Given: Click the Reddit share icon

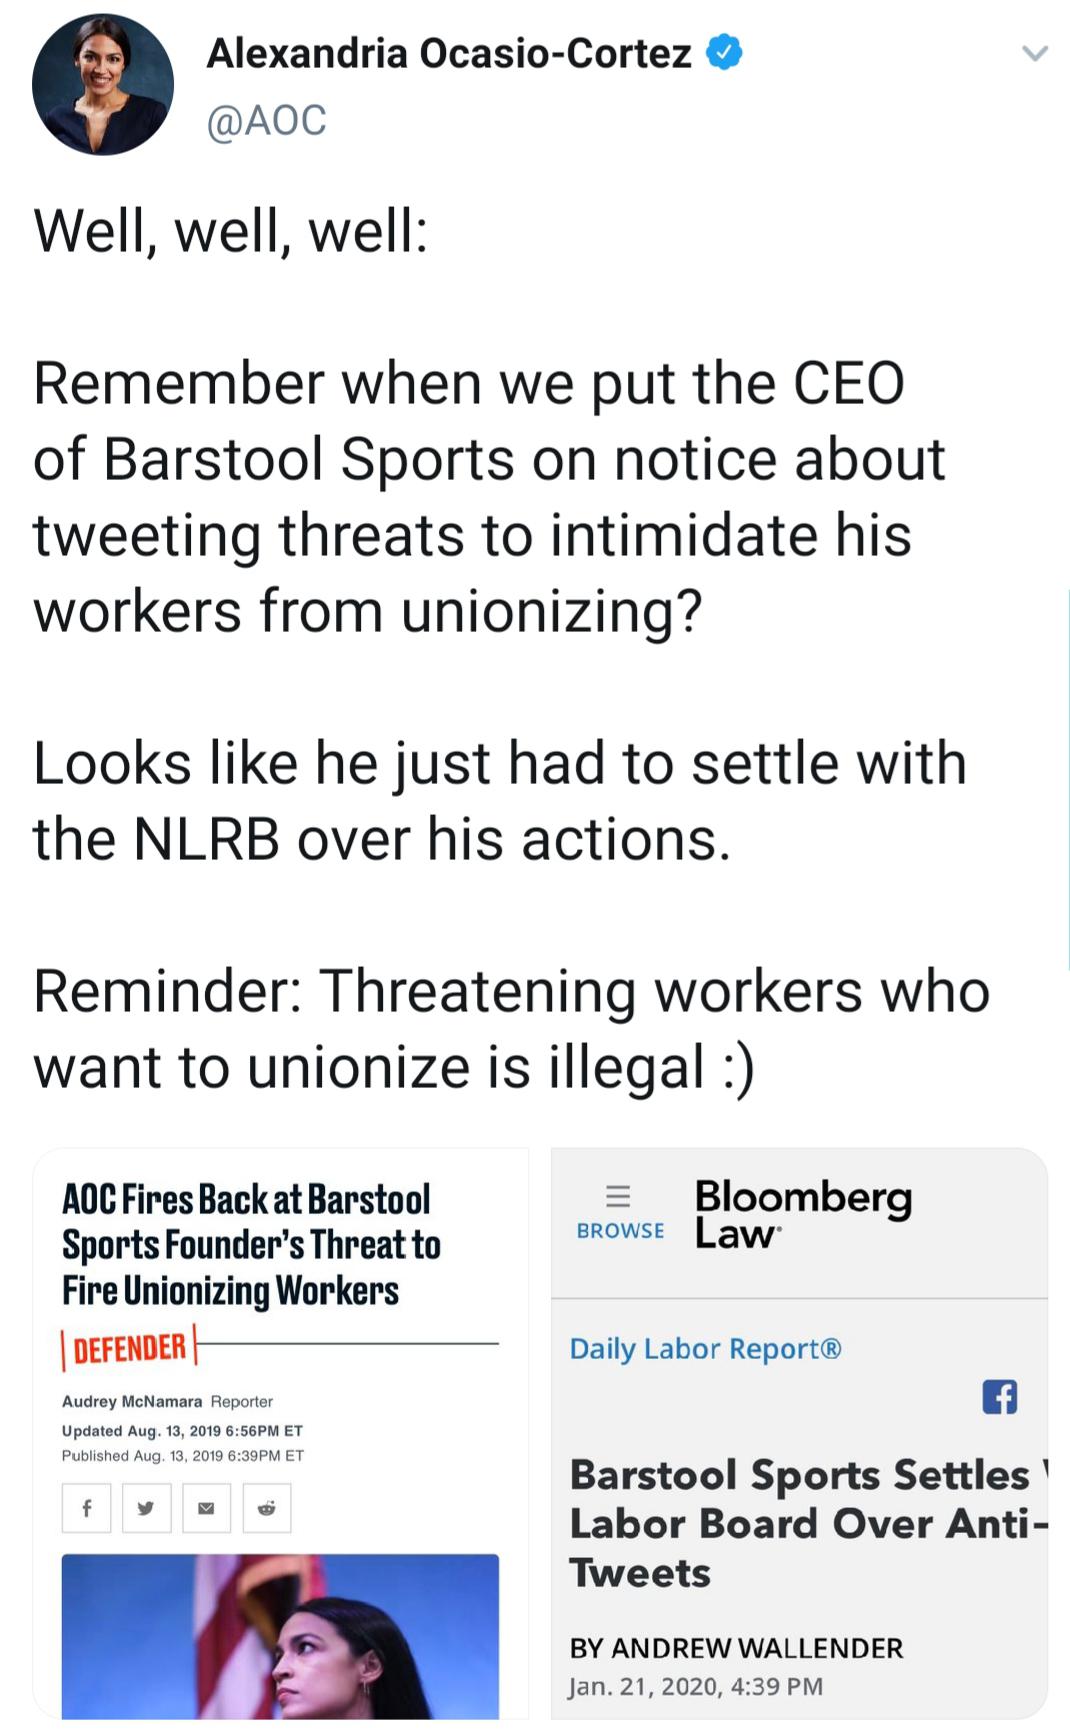Looking at the screenshot, I should tap(265, 1508).
